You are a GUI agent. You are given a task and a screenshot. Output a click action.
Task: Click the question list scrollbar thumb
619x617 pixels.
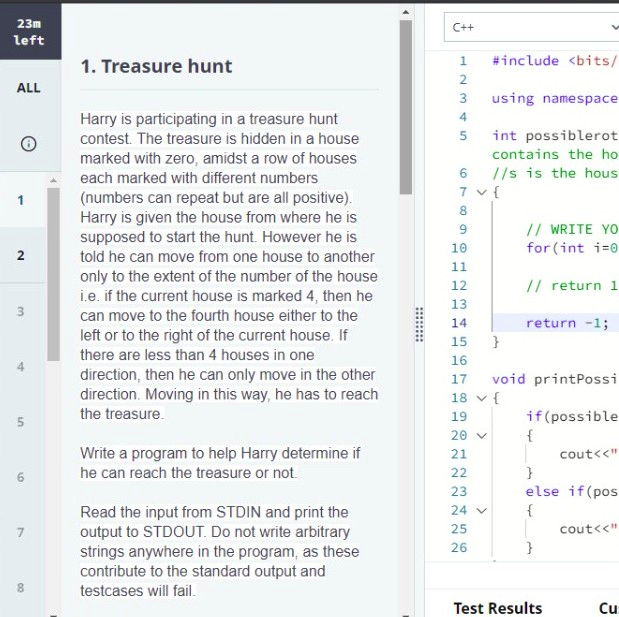[x=53, y=274]
